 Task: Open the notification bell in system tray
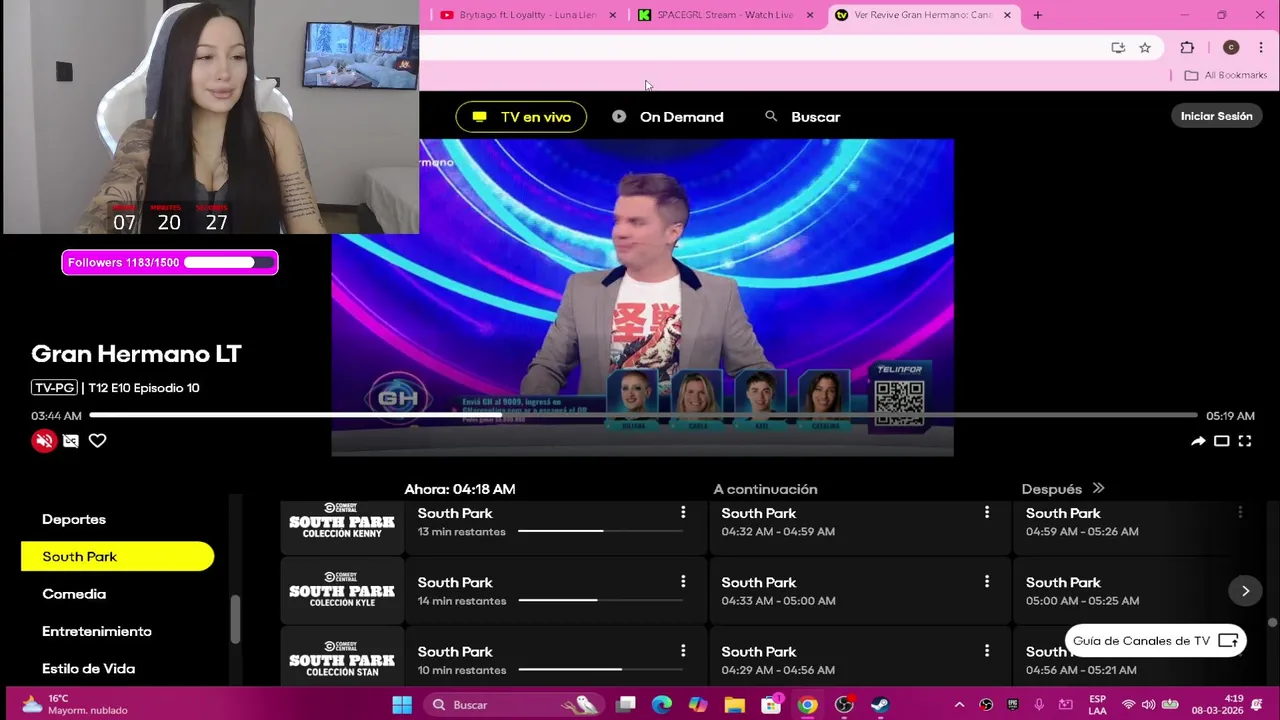click(x=1257, y=705)
